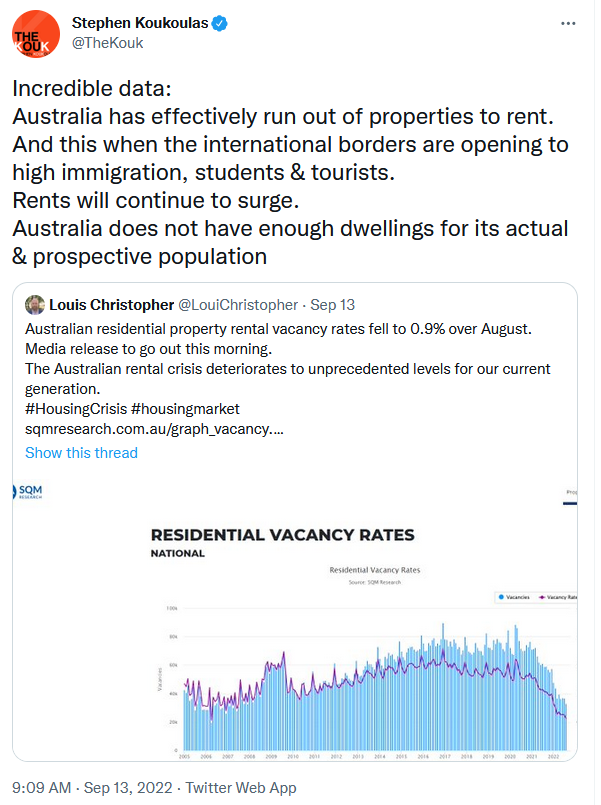Click Show this thread
The height and width of the screenshot is (805, 601).
[81, 453]
